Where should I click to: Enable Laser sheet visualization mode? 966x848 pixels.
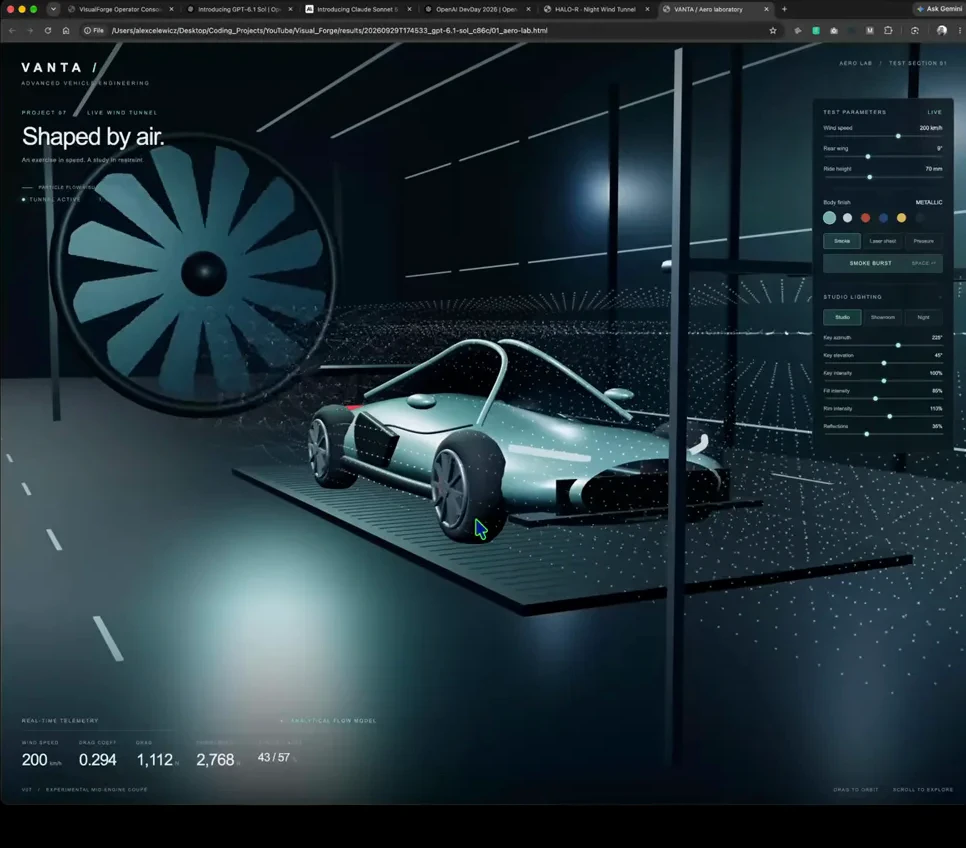pos(883,241)
